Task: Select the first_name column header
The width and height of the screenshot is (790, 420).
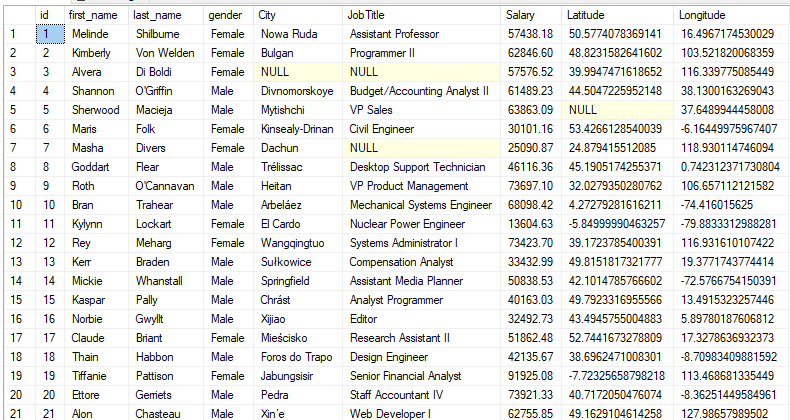Action: tap(96, 15)
